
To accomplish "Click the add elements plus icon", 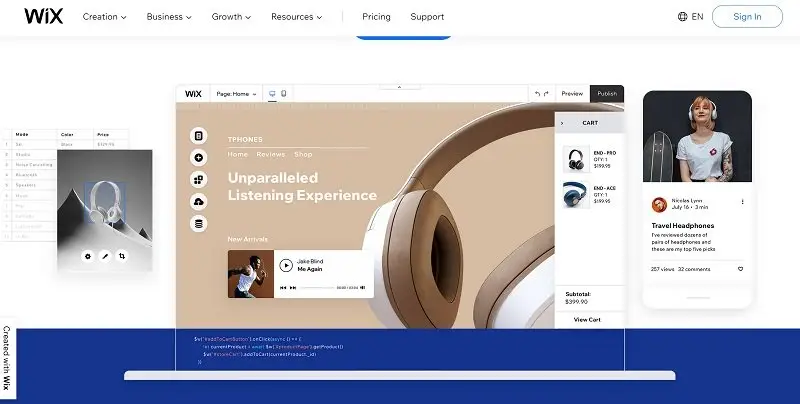I will pos(199,157).
